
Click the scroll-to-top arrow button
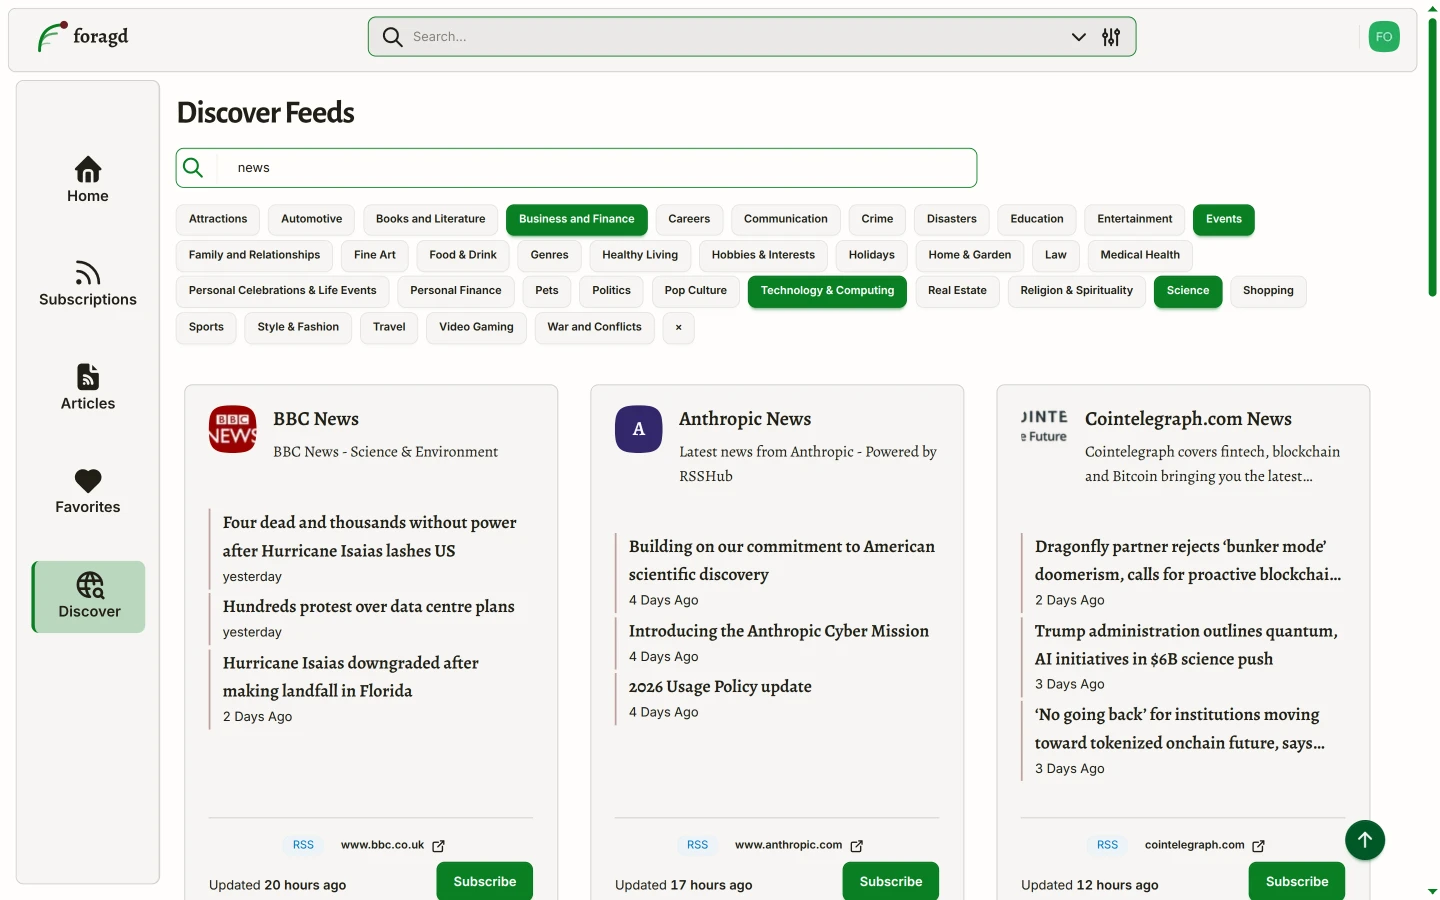(x=1365, y=840)
